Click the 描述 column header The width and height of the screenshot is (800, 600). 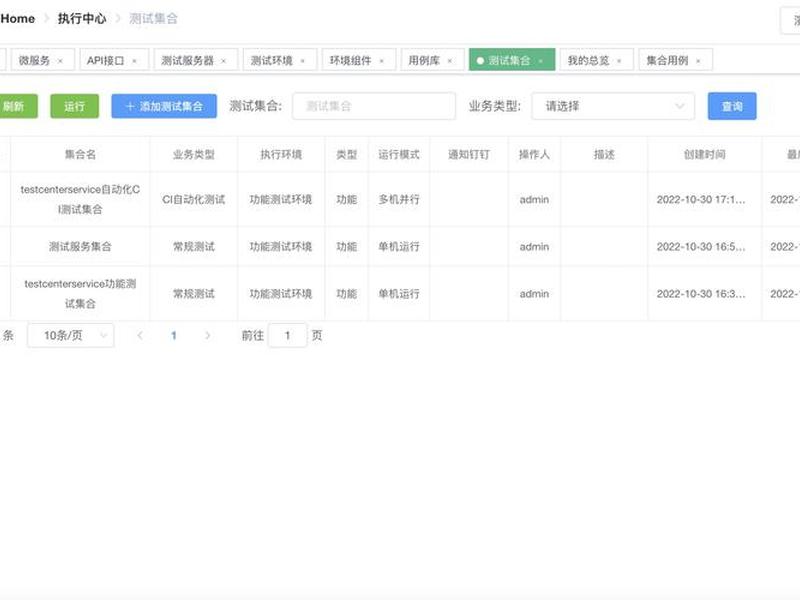[604, 155]
